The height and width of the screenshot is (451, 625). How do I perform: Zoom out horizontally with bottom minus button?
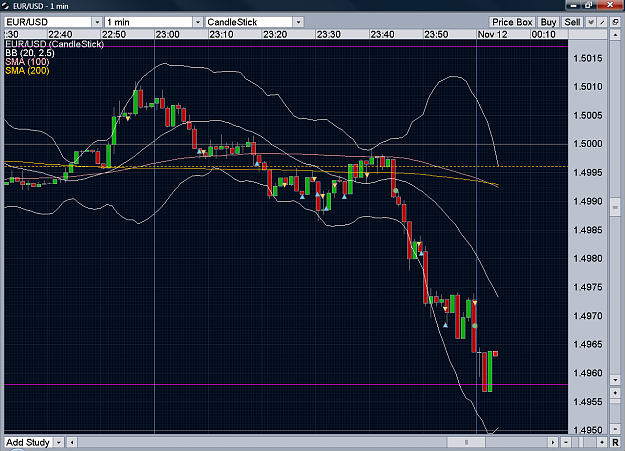pyautogui.click(x=566, y=442)
